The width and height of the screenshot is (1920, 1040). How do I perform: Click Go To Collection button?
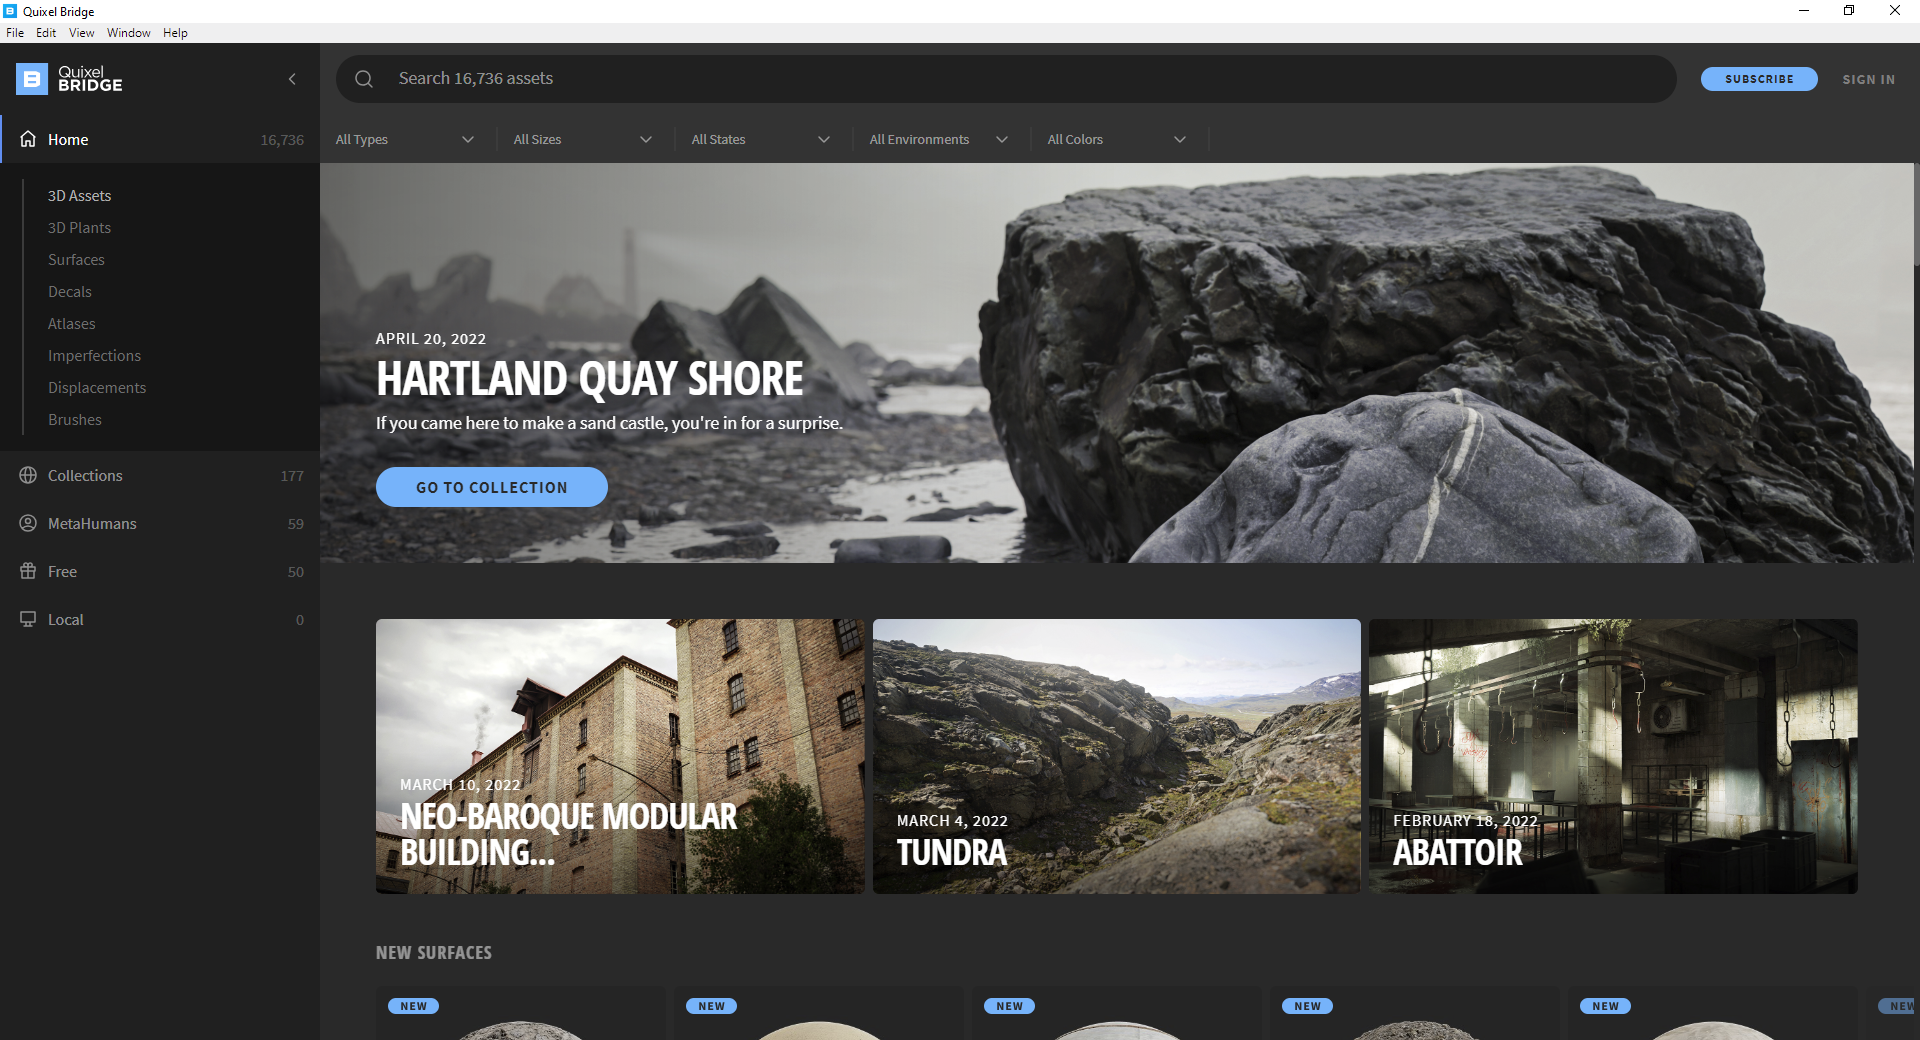pos(492,487)
